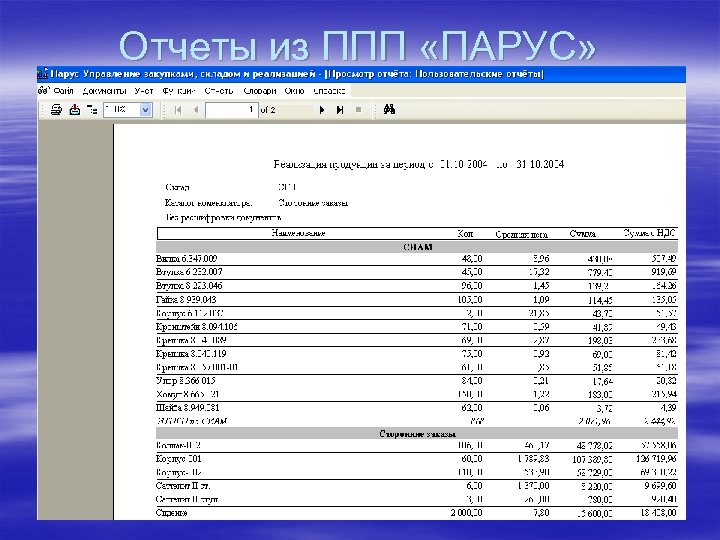Click the Parus application icon in title bar

coord(43,73)
